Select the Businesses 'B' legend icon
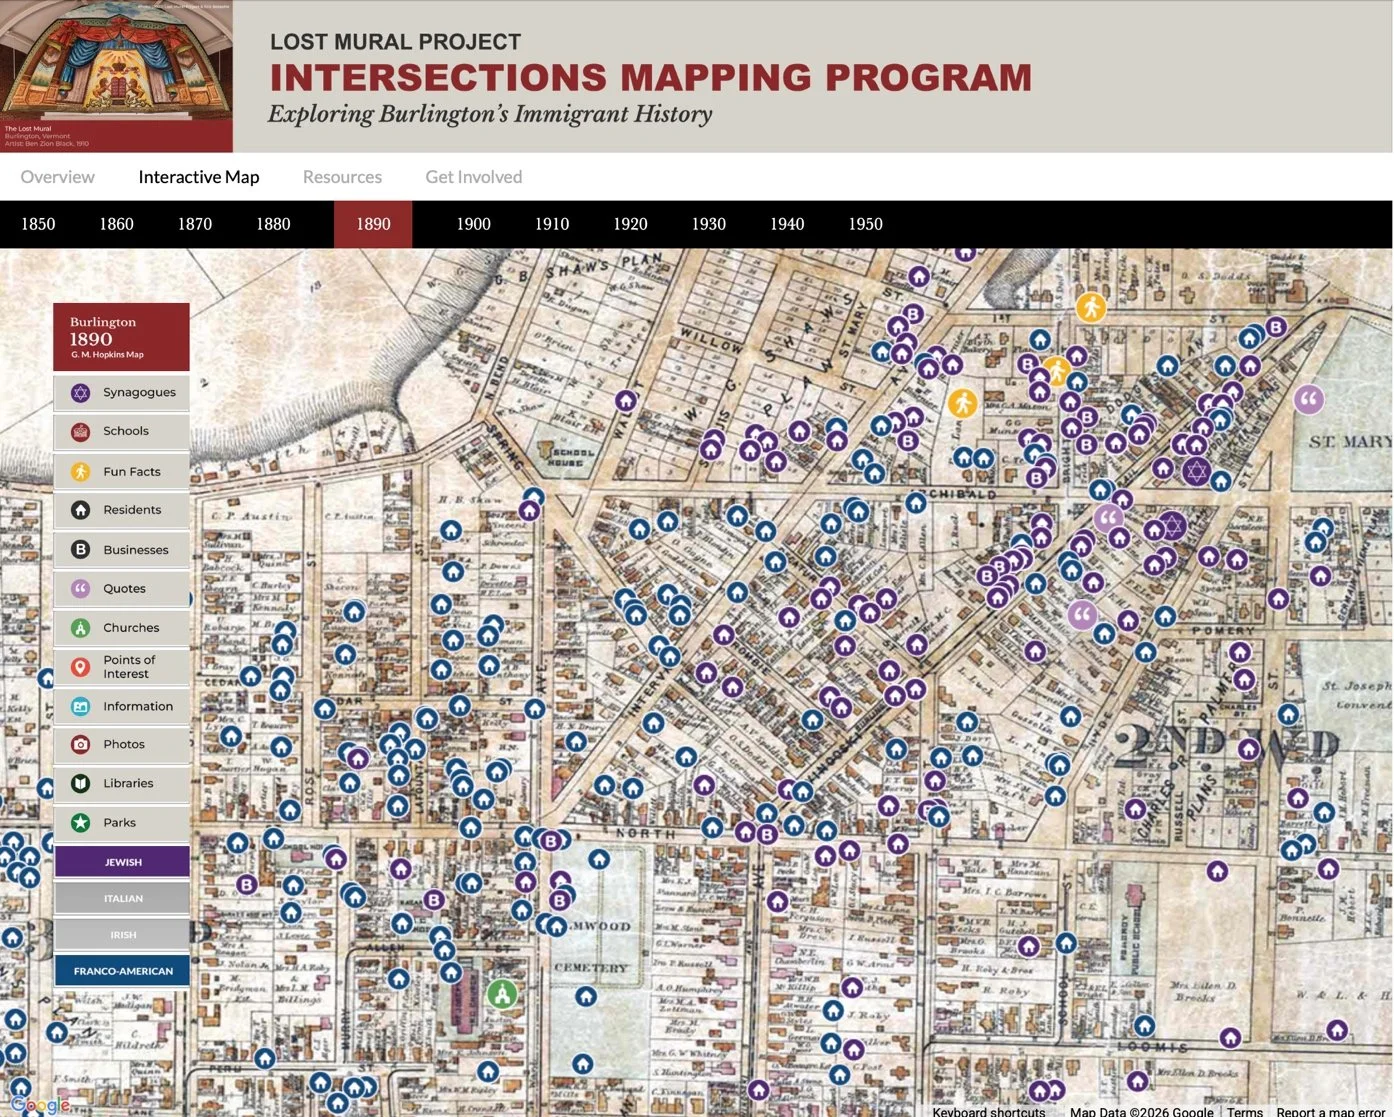 pos(81,550)
